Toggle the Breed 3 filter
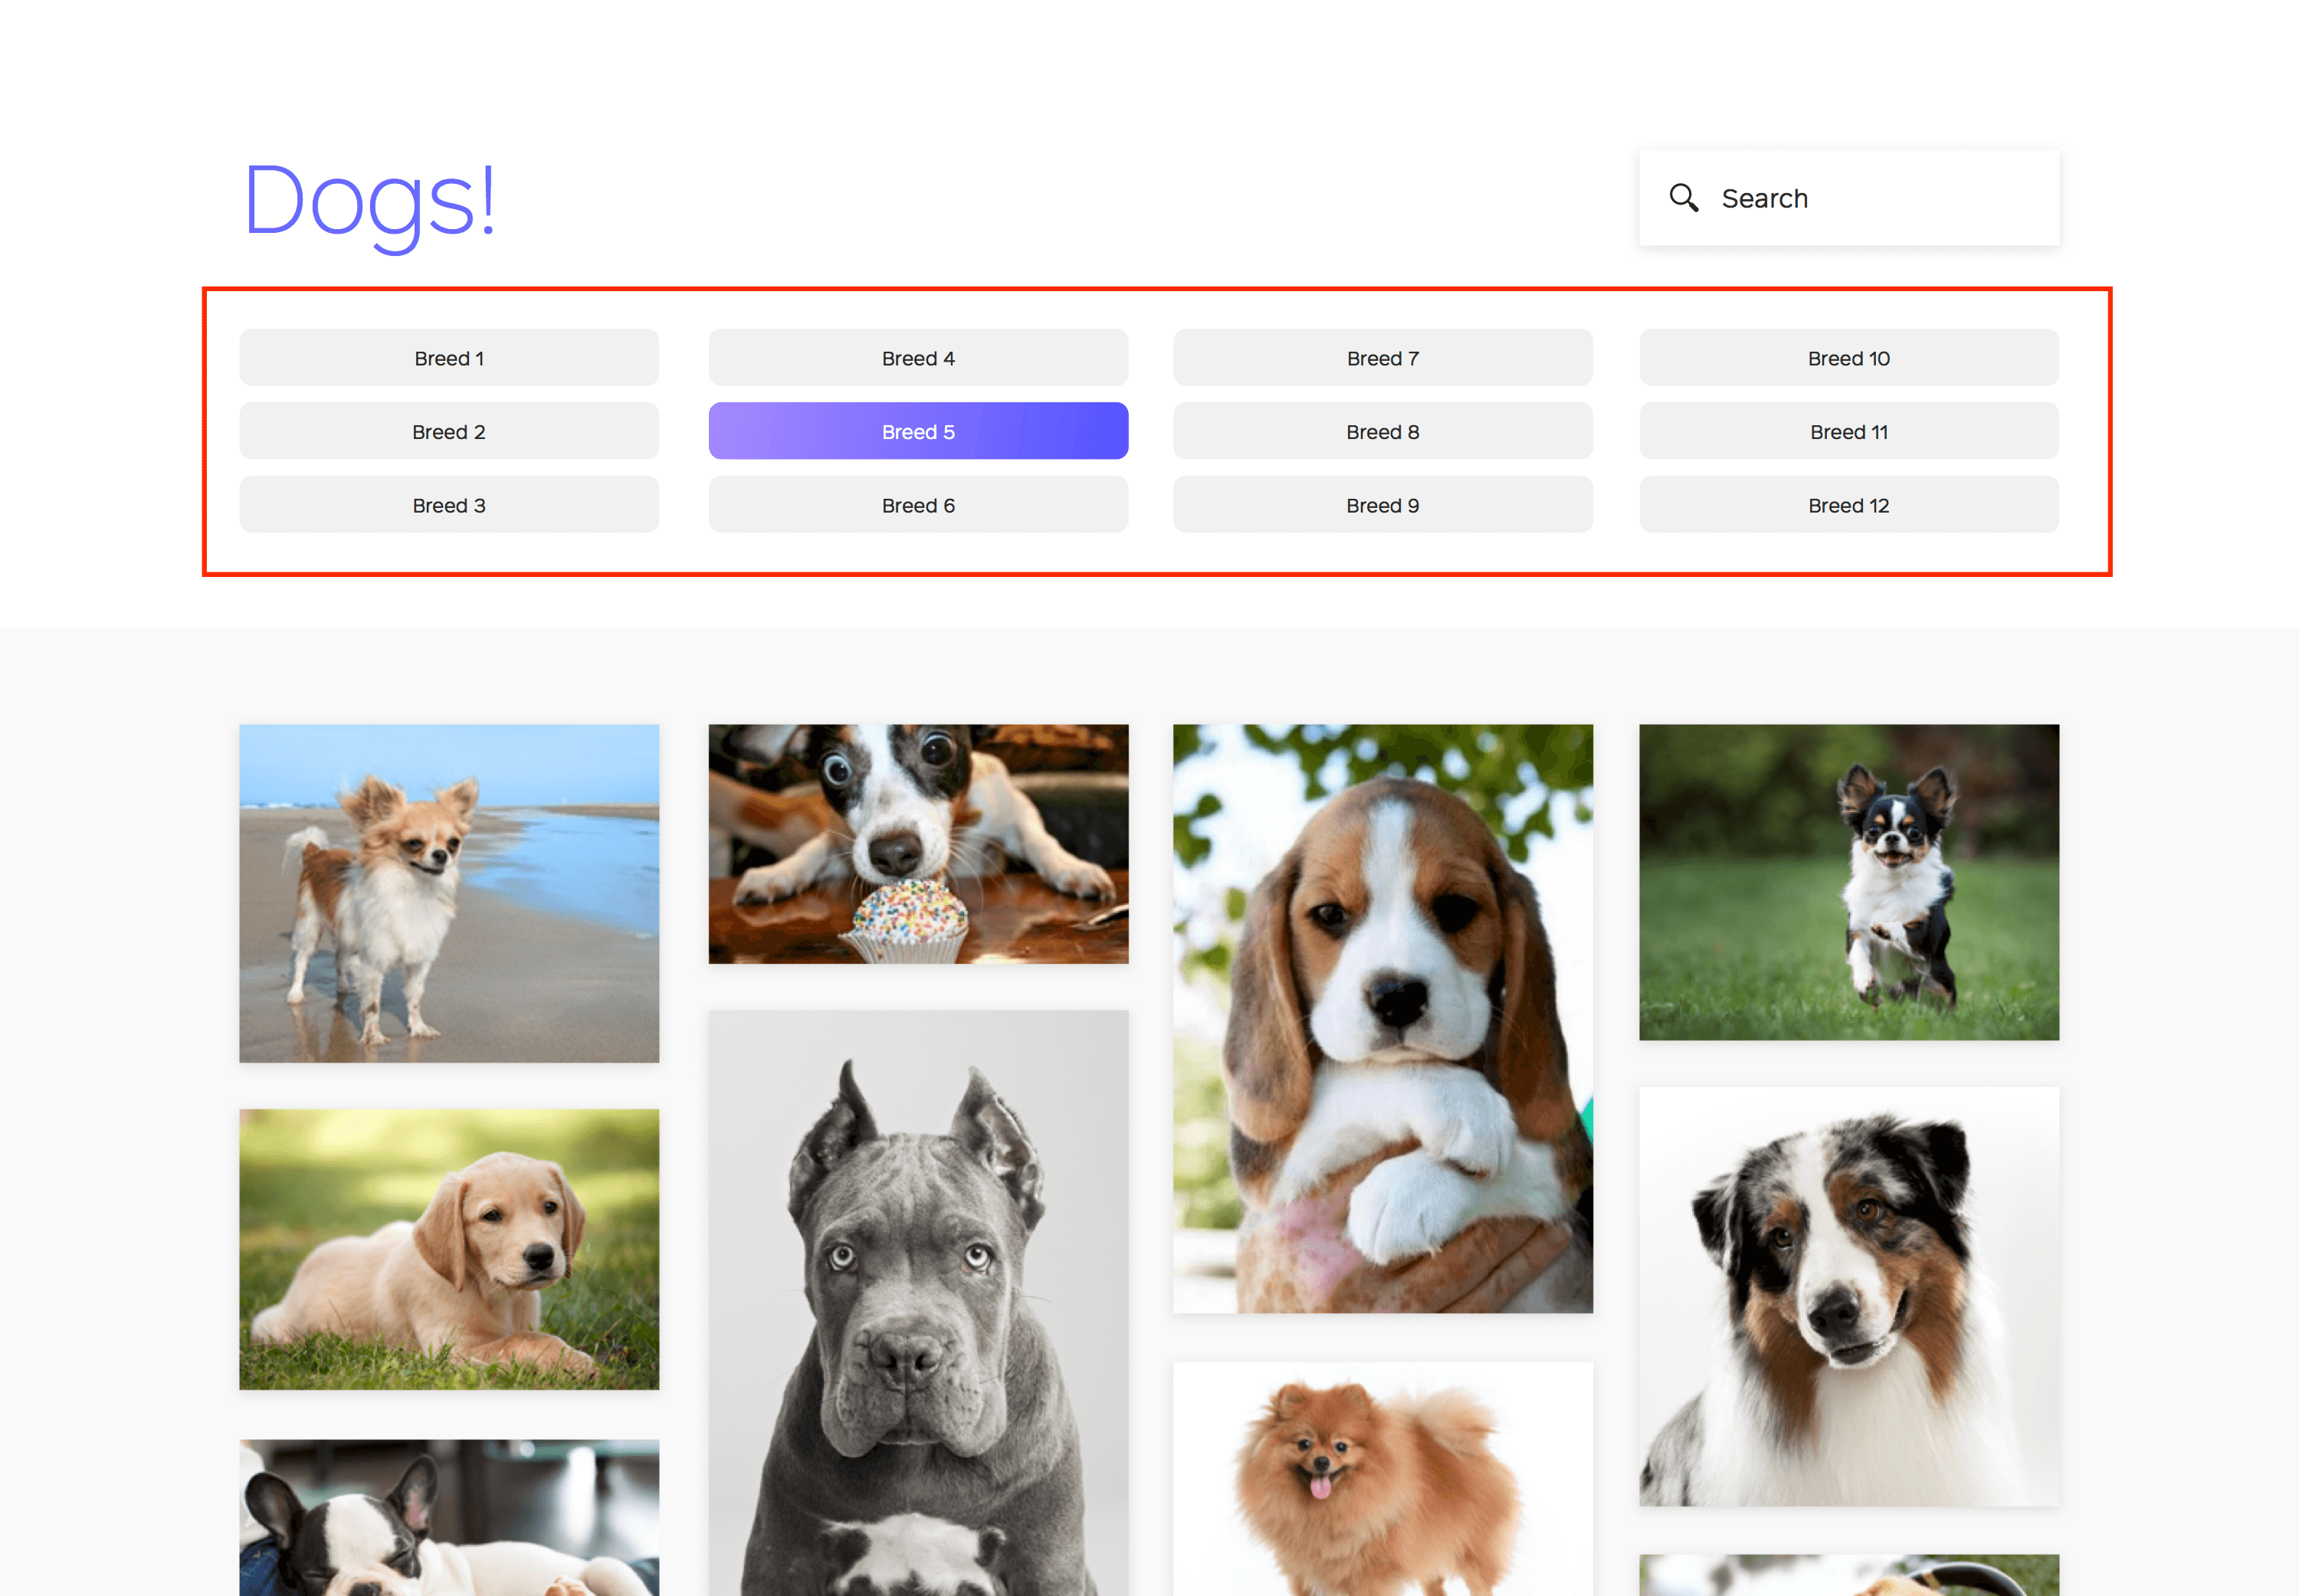Viewport: 2299px width, 1596px height. point(449,505)
